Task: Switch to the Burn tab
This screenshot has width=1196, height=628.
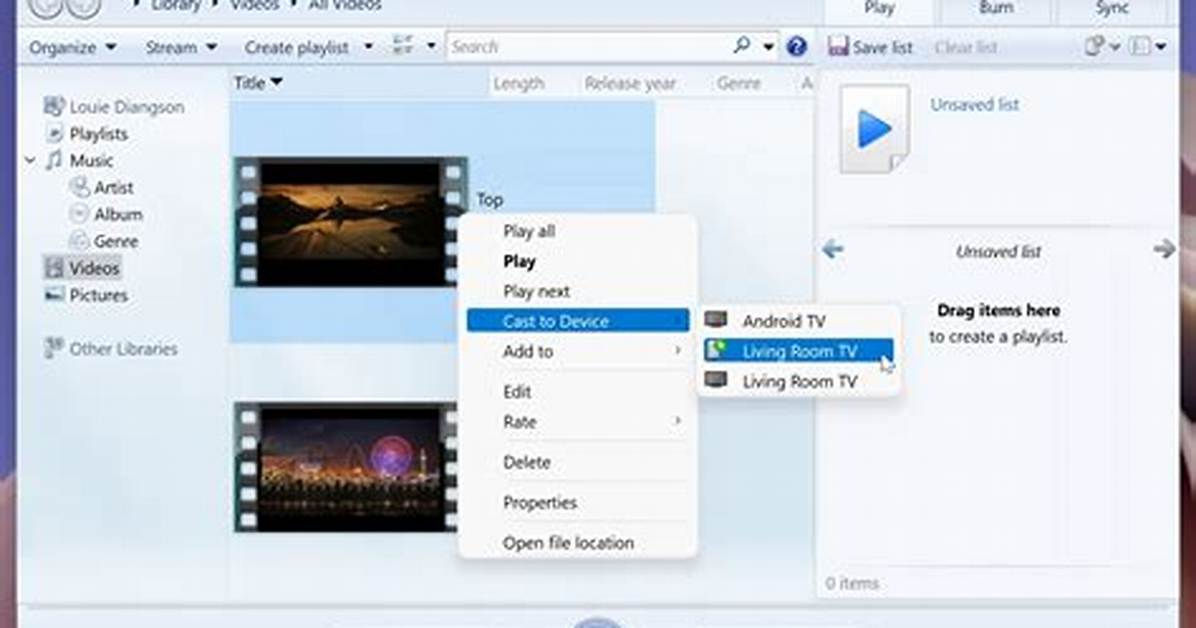Action: [995, 9]
